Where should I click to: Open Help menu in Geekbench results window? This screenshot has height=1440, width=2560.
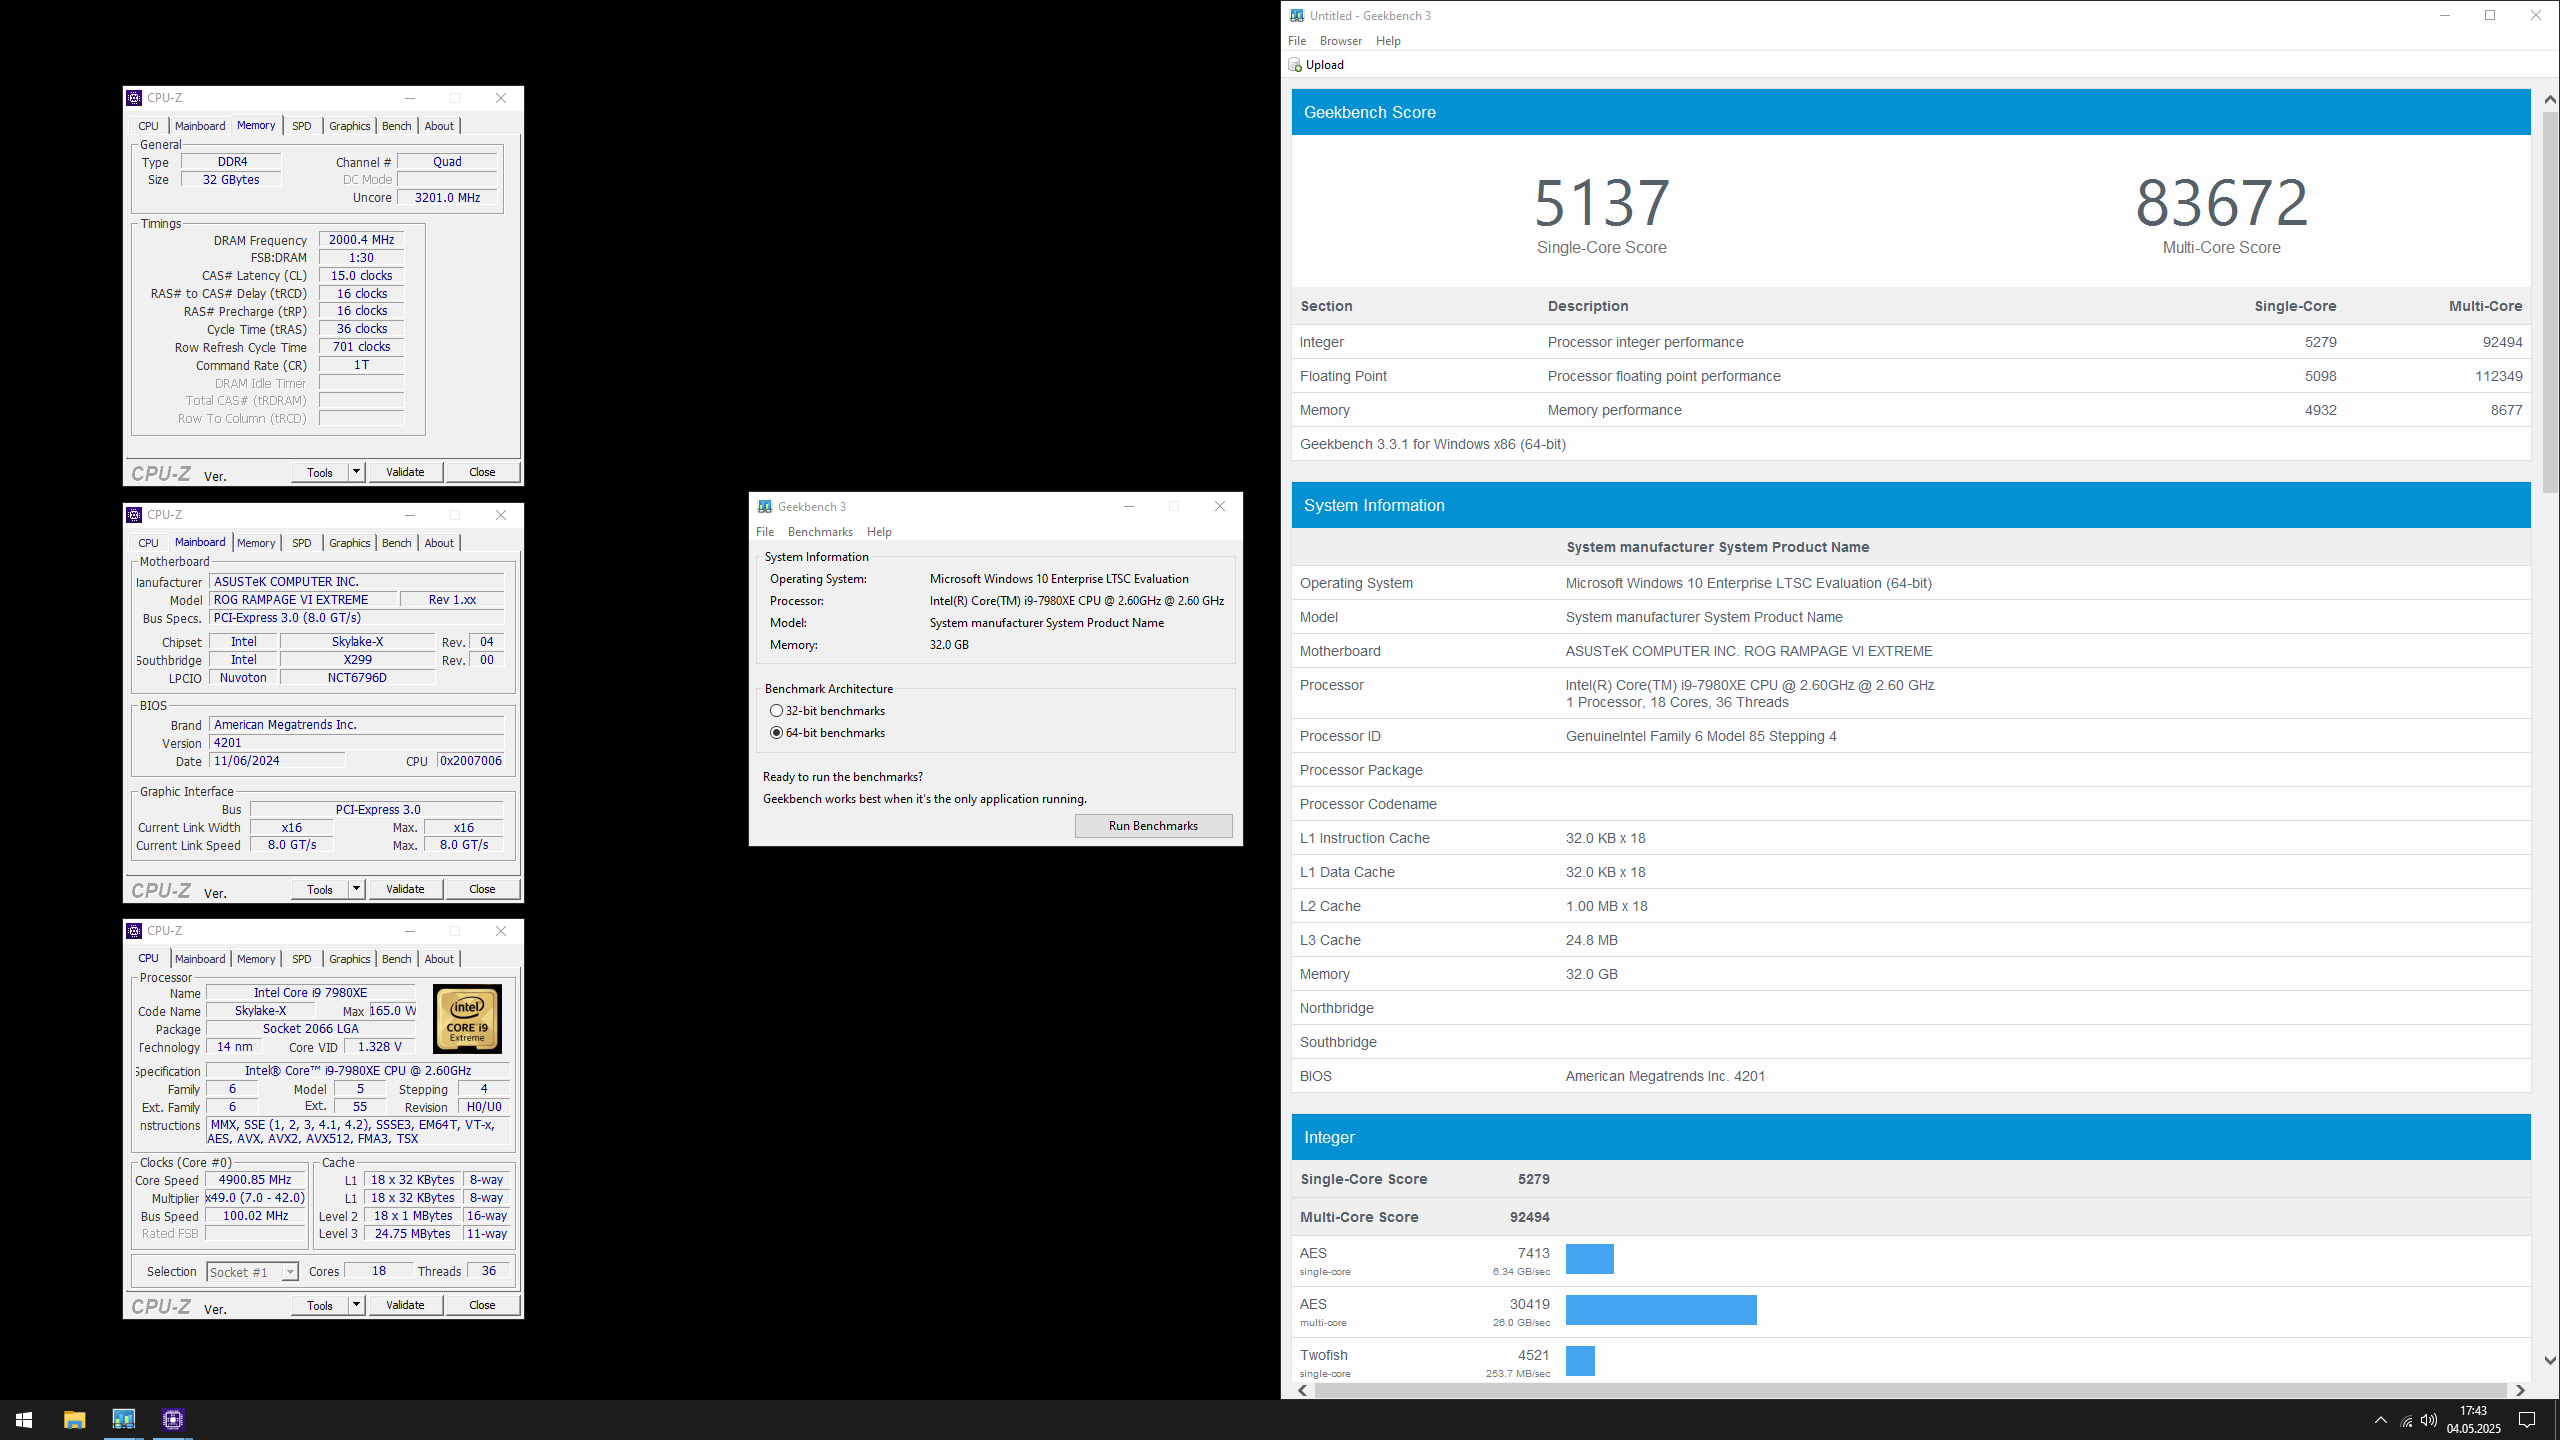tap(1388, 41)
